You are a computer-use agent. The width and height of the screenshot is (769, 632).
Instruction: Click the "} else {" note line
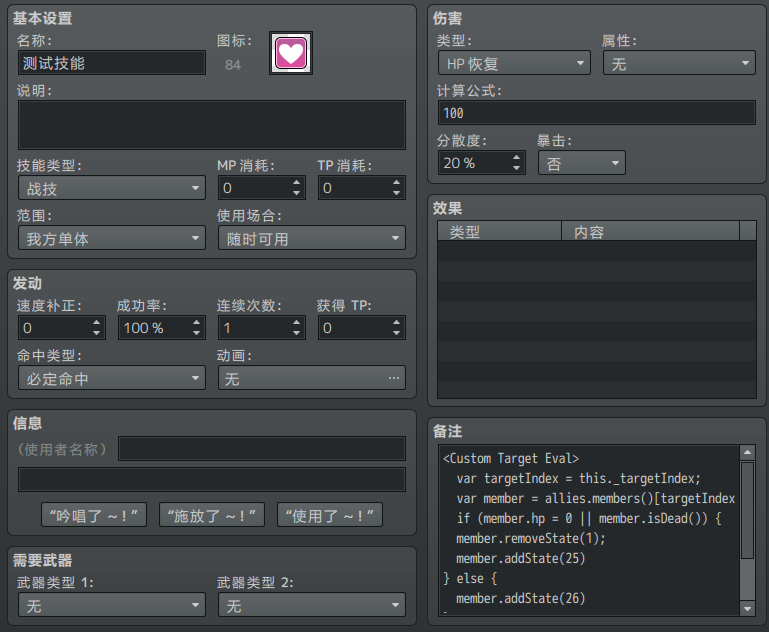[470, 579]
